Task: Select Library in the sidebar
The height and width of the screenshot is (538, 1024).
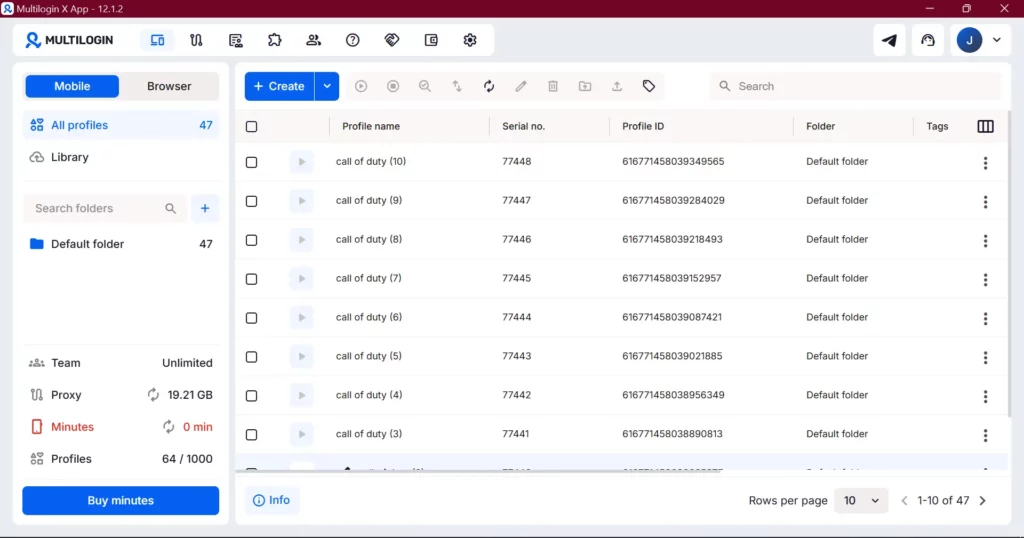Action: 70,157
